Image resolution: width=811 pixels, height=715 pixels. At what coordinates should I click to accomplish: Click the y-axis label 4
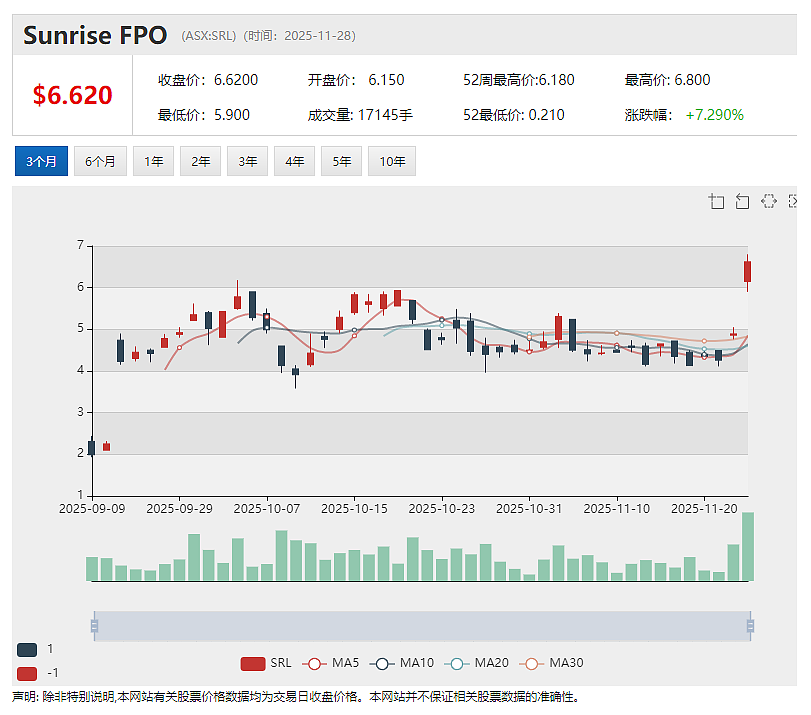pyautogui.click(x=80, y=370)
